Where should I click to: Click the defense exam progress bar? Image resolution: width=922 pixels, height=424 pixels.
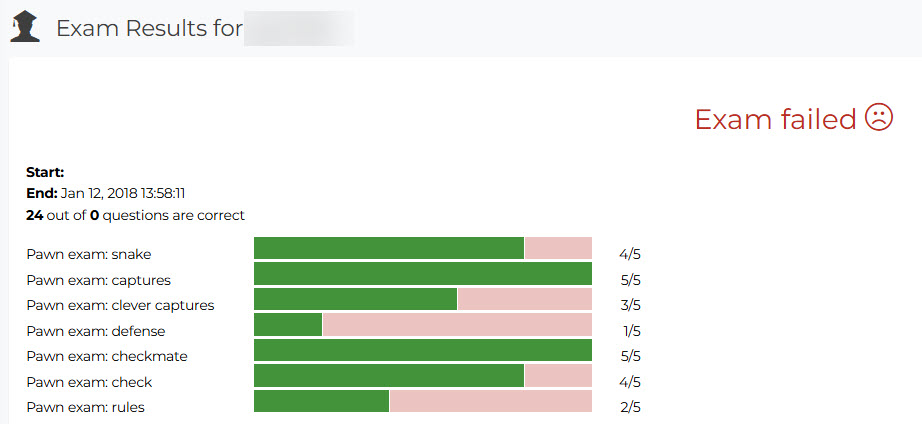pos(423,325)
